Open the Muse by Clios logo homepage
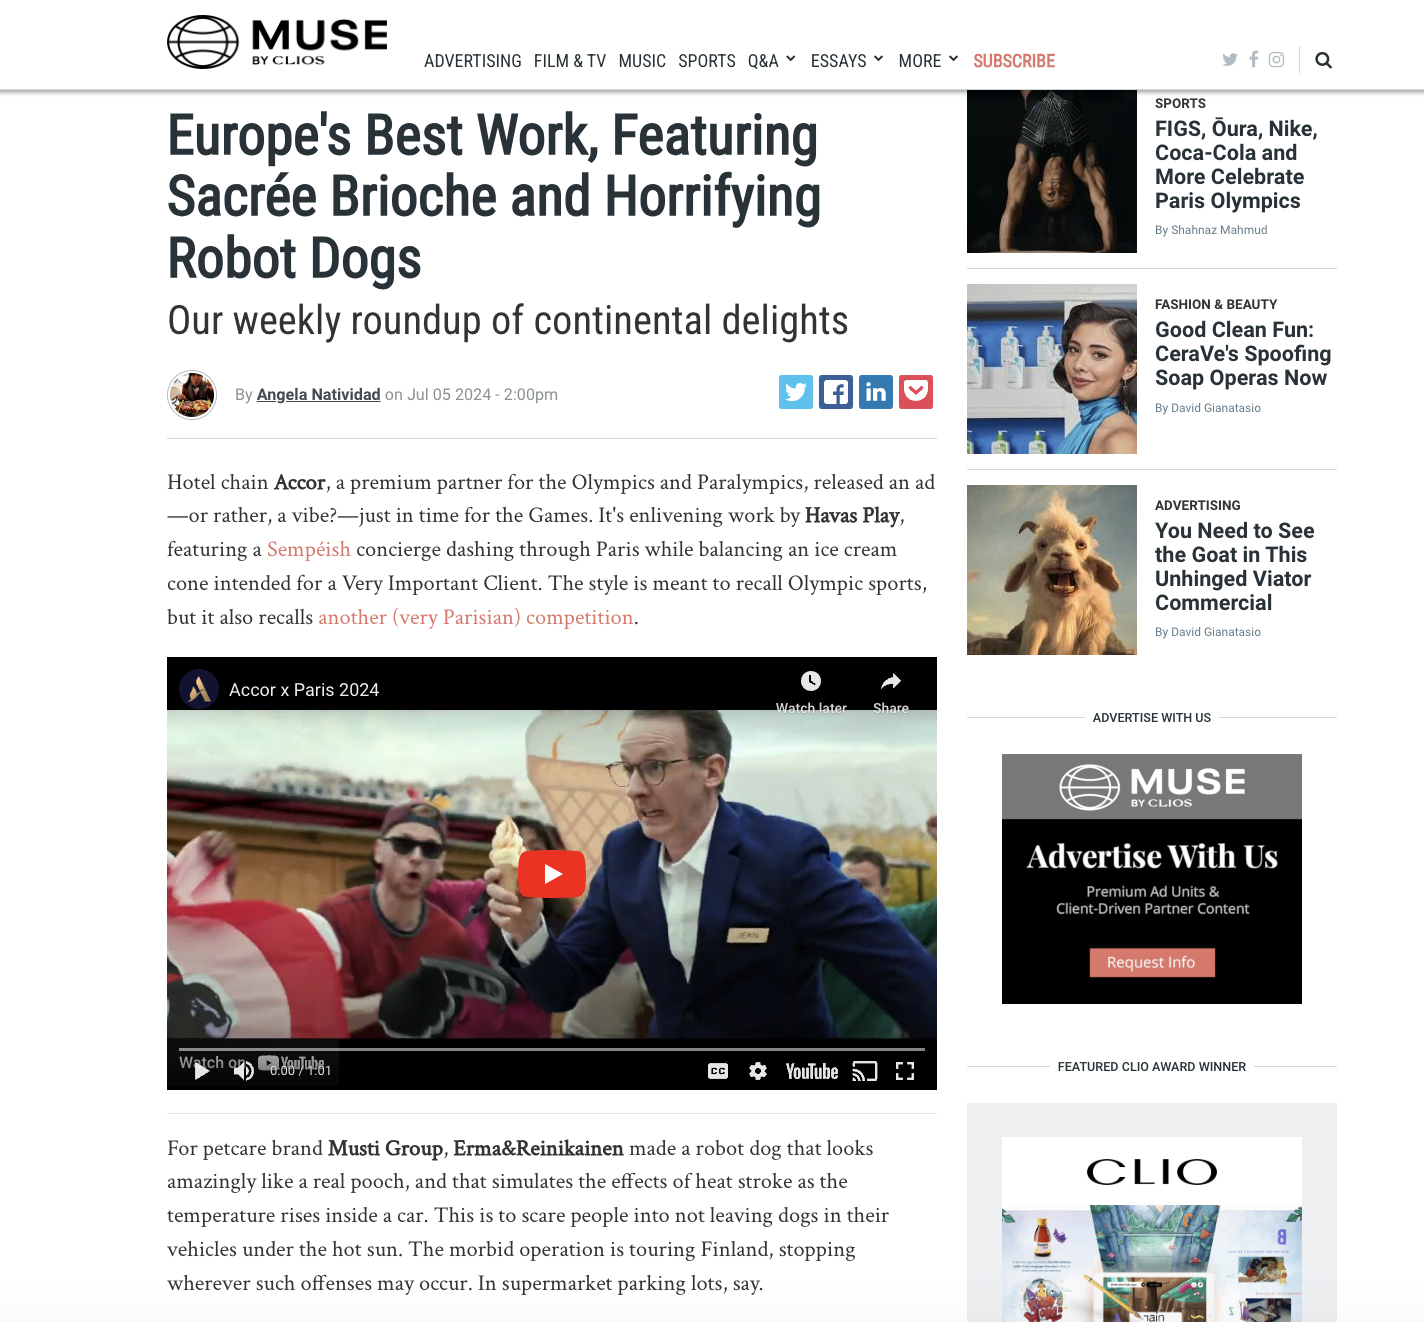 (x=277, y=42)
